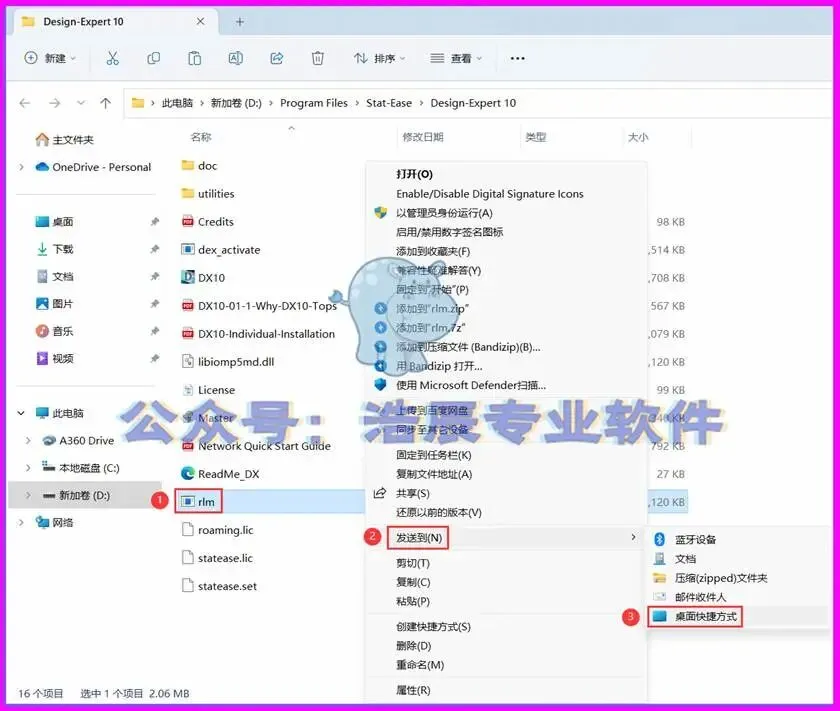This screenshot has height=711, width=840.
Task: Expand A360 Drive tree node
Action: point(28,440)
